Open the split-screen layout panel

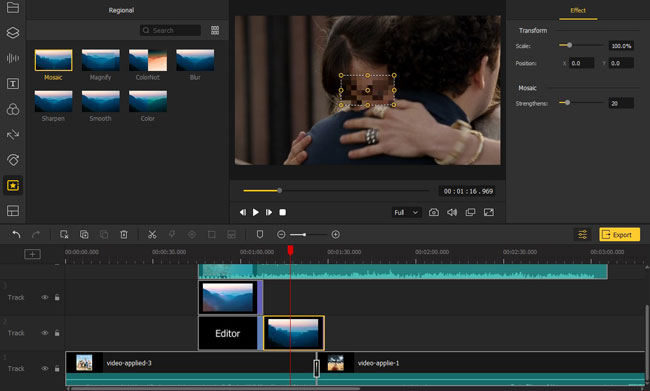click(13, 211)
